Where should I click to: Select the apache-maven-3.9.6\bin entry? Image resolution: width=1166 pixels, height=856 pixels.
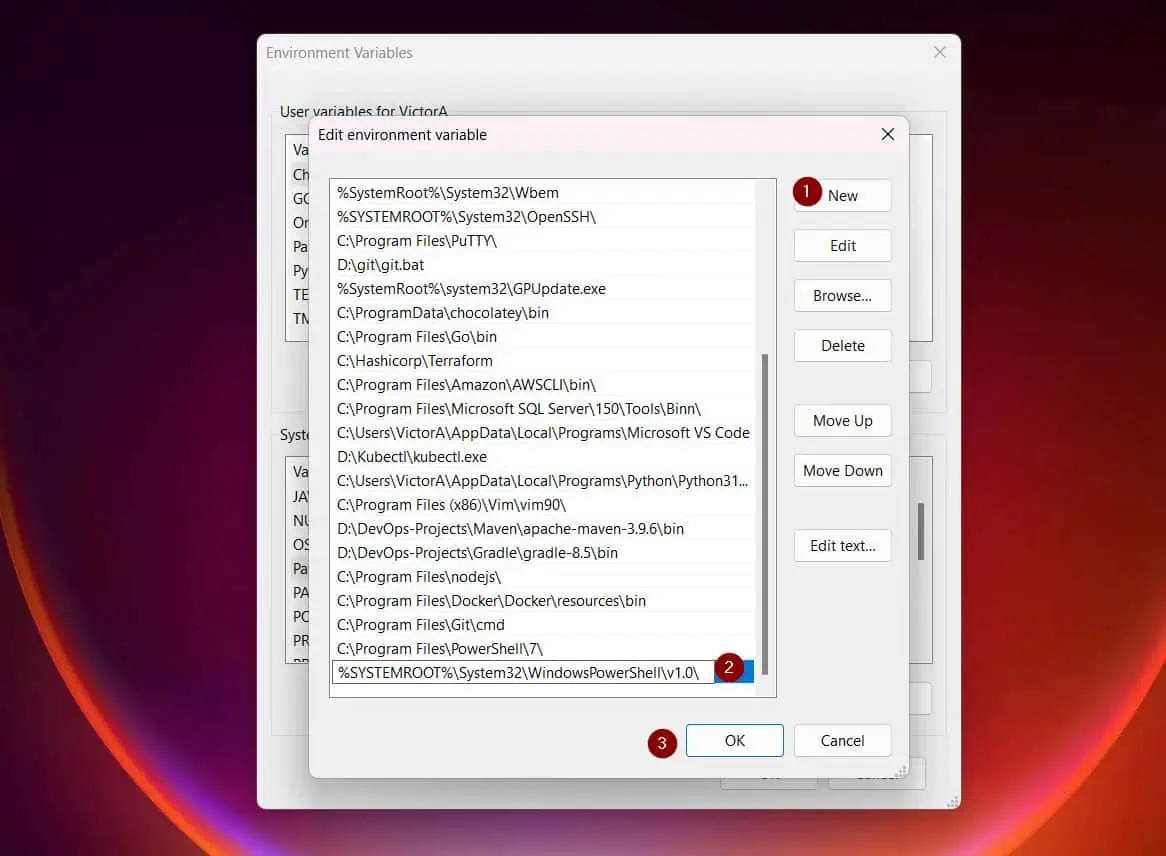tap(543, 529)
